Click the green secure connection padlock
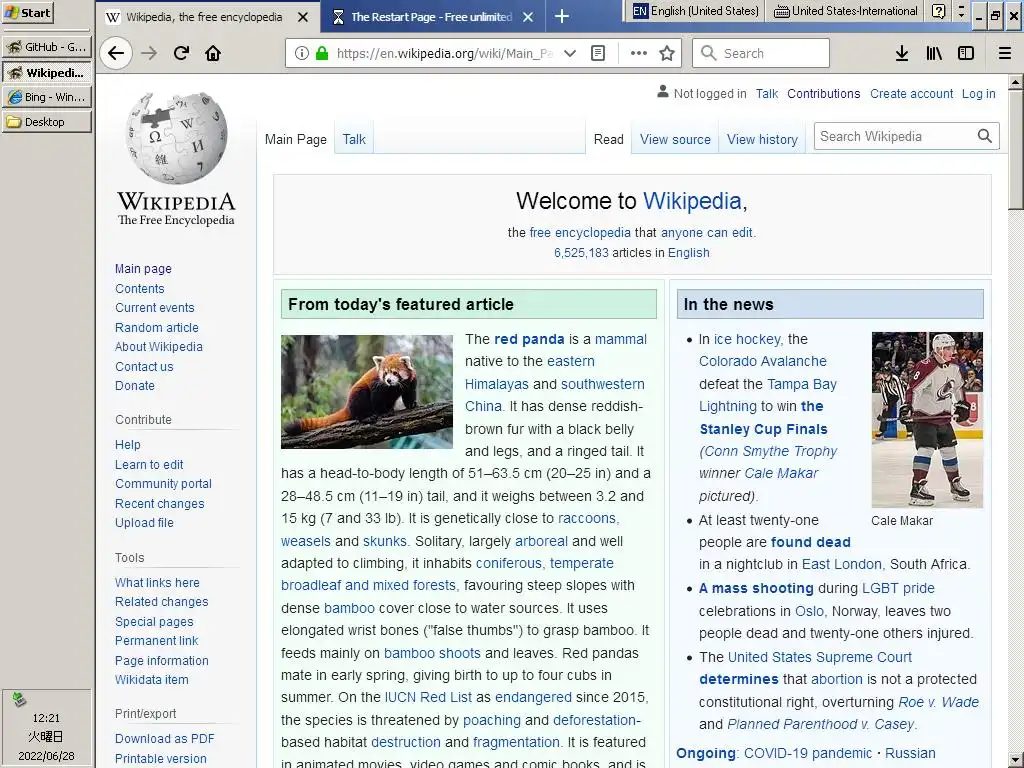 click(321, 53)
